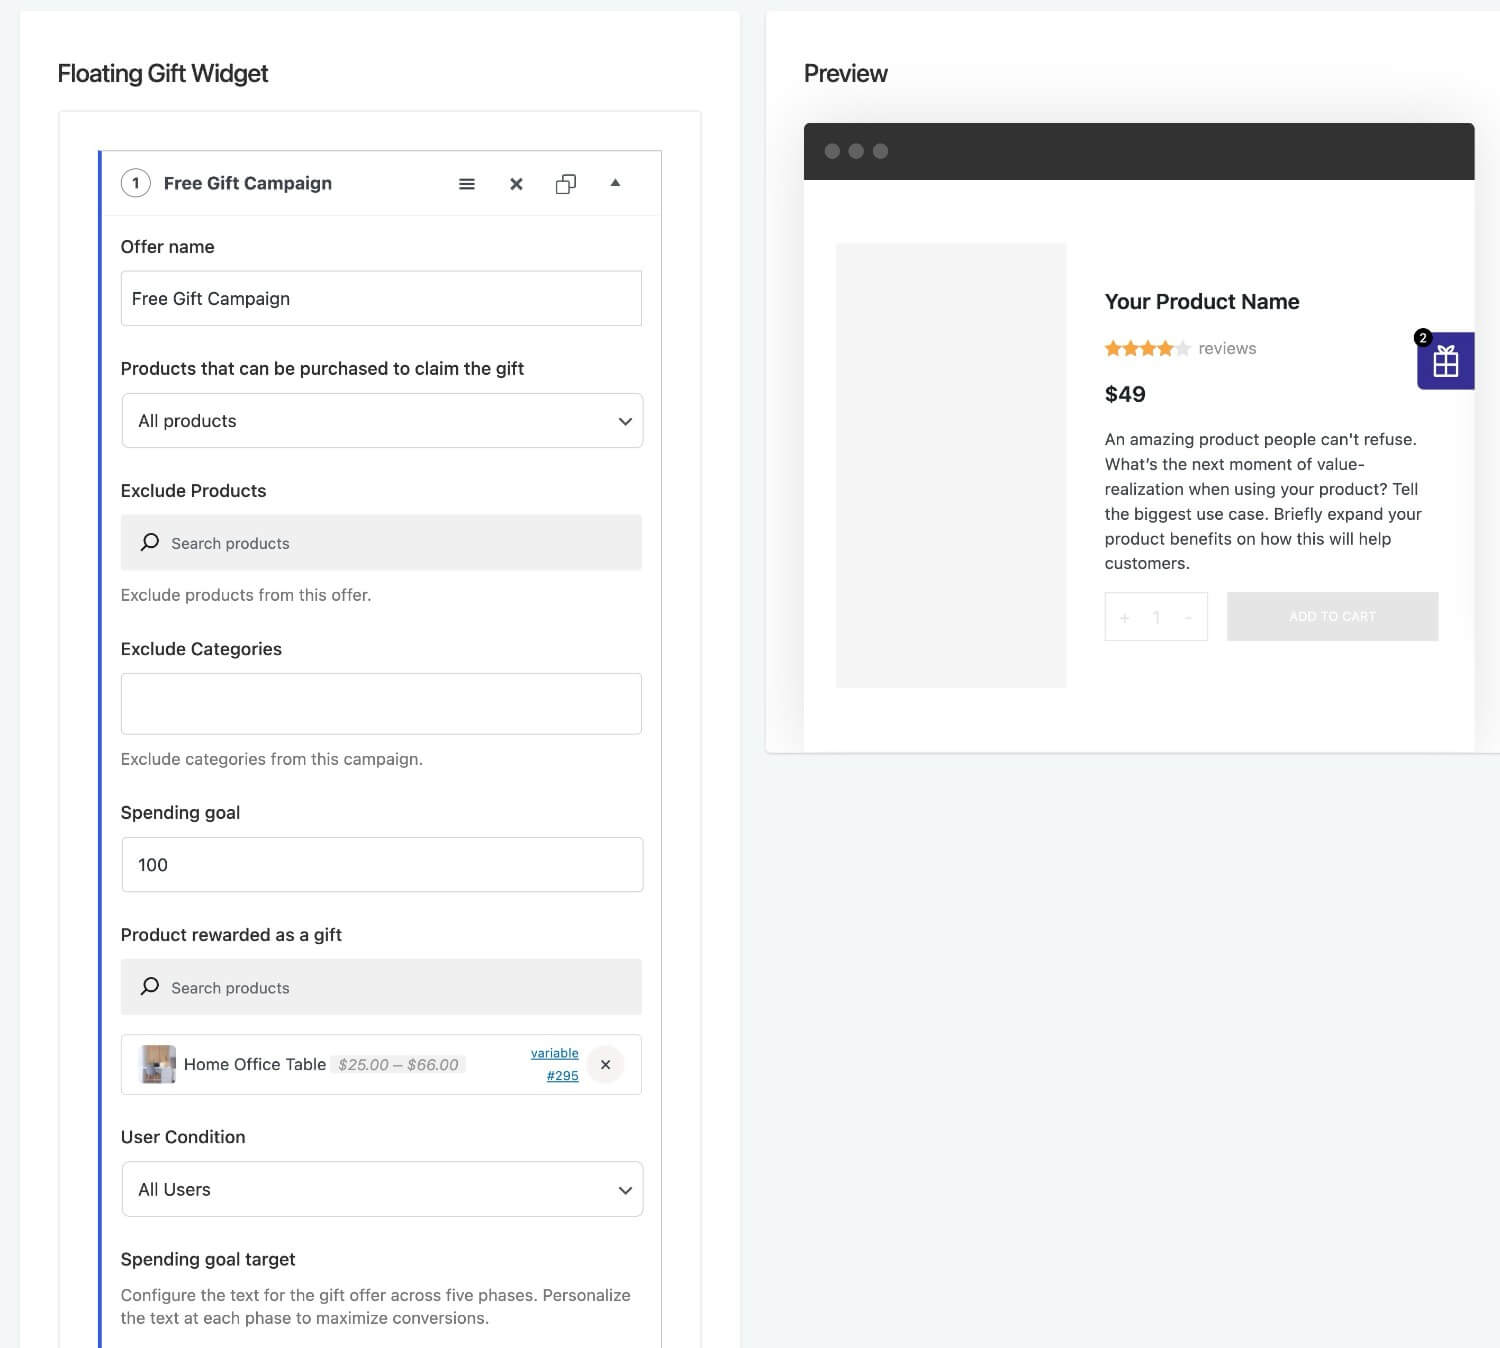Screen dimensions: 1500x1348
Task: Open the #295 product ID link
Action: pos(562,1076)
